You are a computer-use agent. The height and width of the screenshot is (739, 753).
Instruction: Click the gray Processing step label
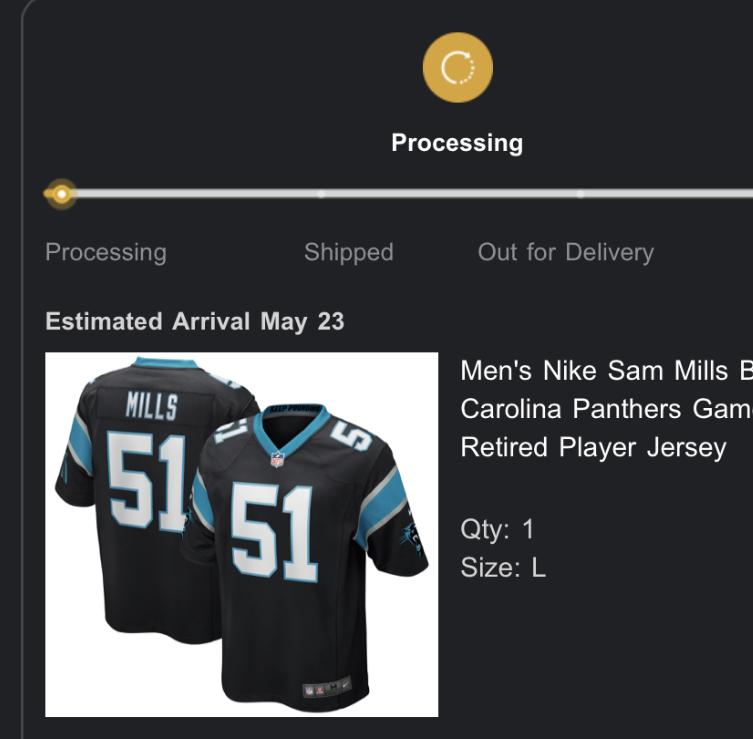pyautogui.click(x=106, y=252)
